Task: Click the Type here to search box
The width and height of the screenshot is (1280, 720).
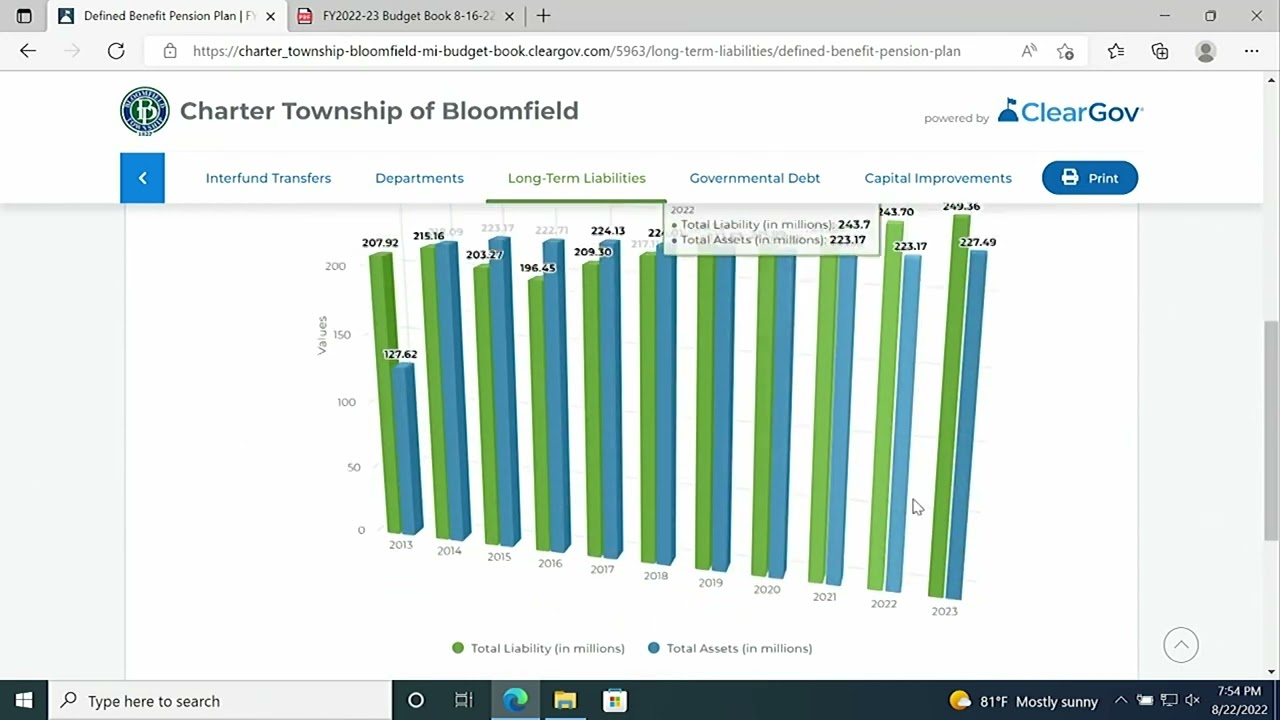Action: tap(220, 701)
